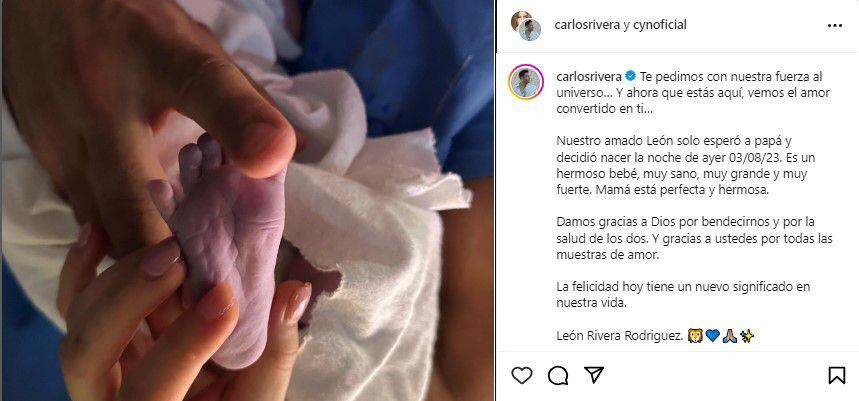Open carlosrivera profile picture with story ring

526,82
